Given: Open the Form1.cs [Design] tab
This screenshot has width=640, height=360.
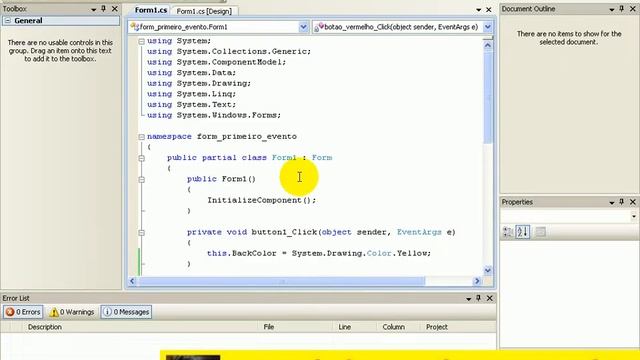Looking at the screenshot, I should [204, 11].
